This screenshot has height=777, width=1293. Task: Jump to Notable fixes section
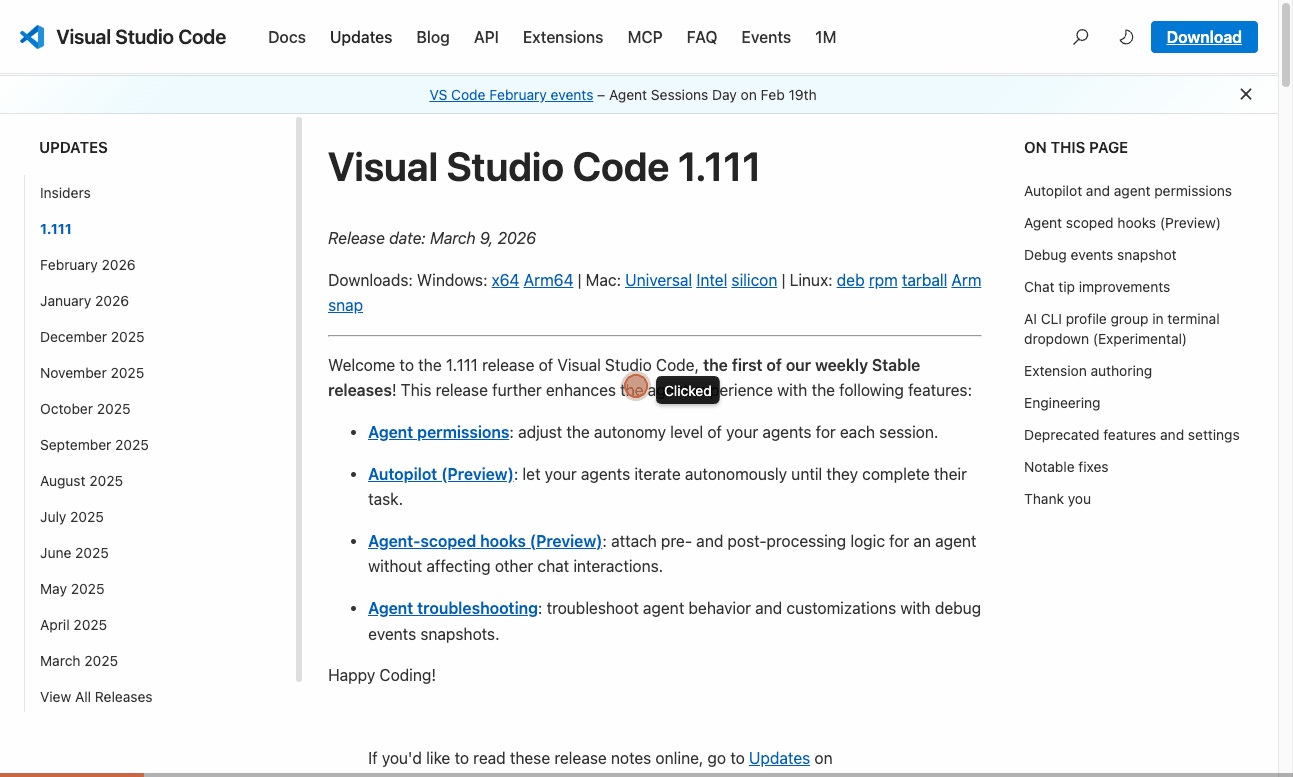pos(1066,467)
